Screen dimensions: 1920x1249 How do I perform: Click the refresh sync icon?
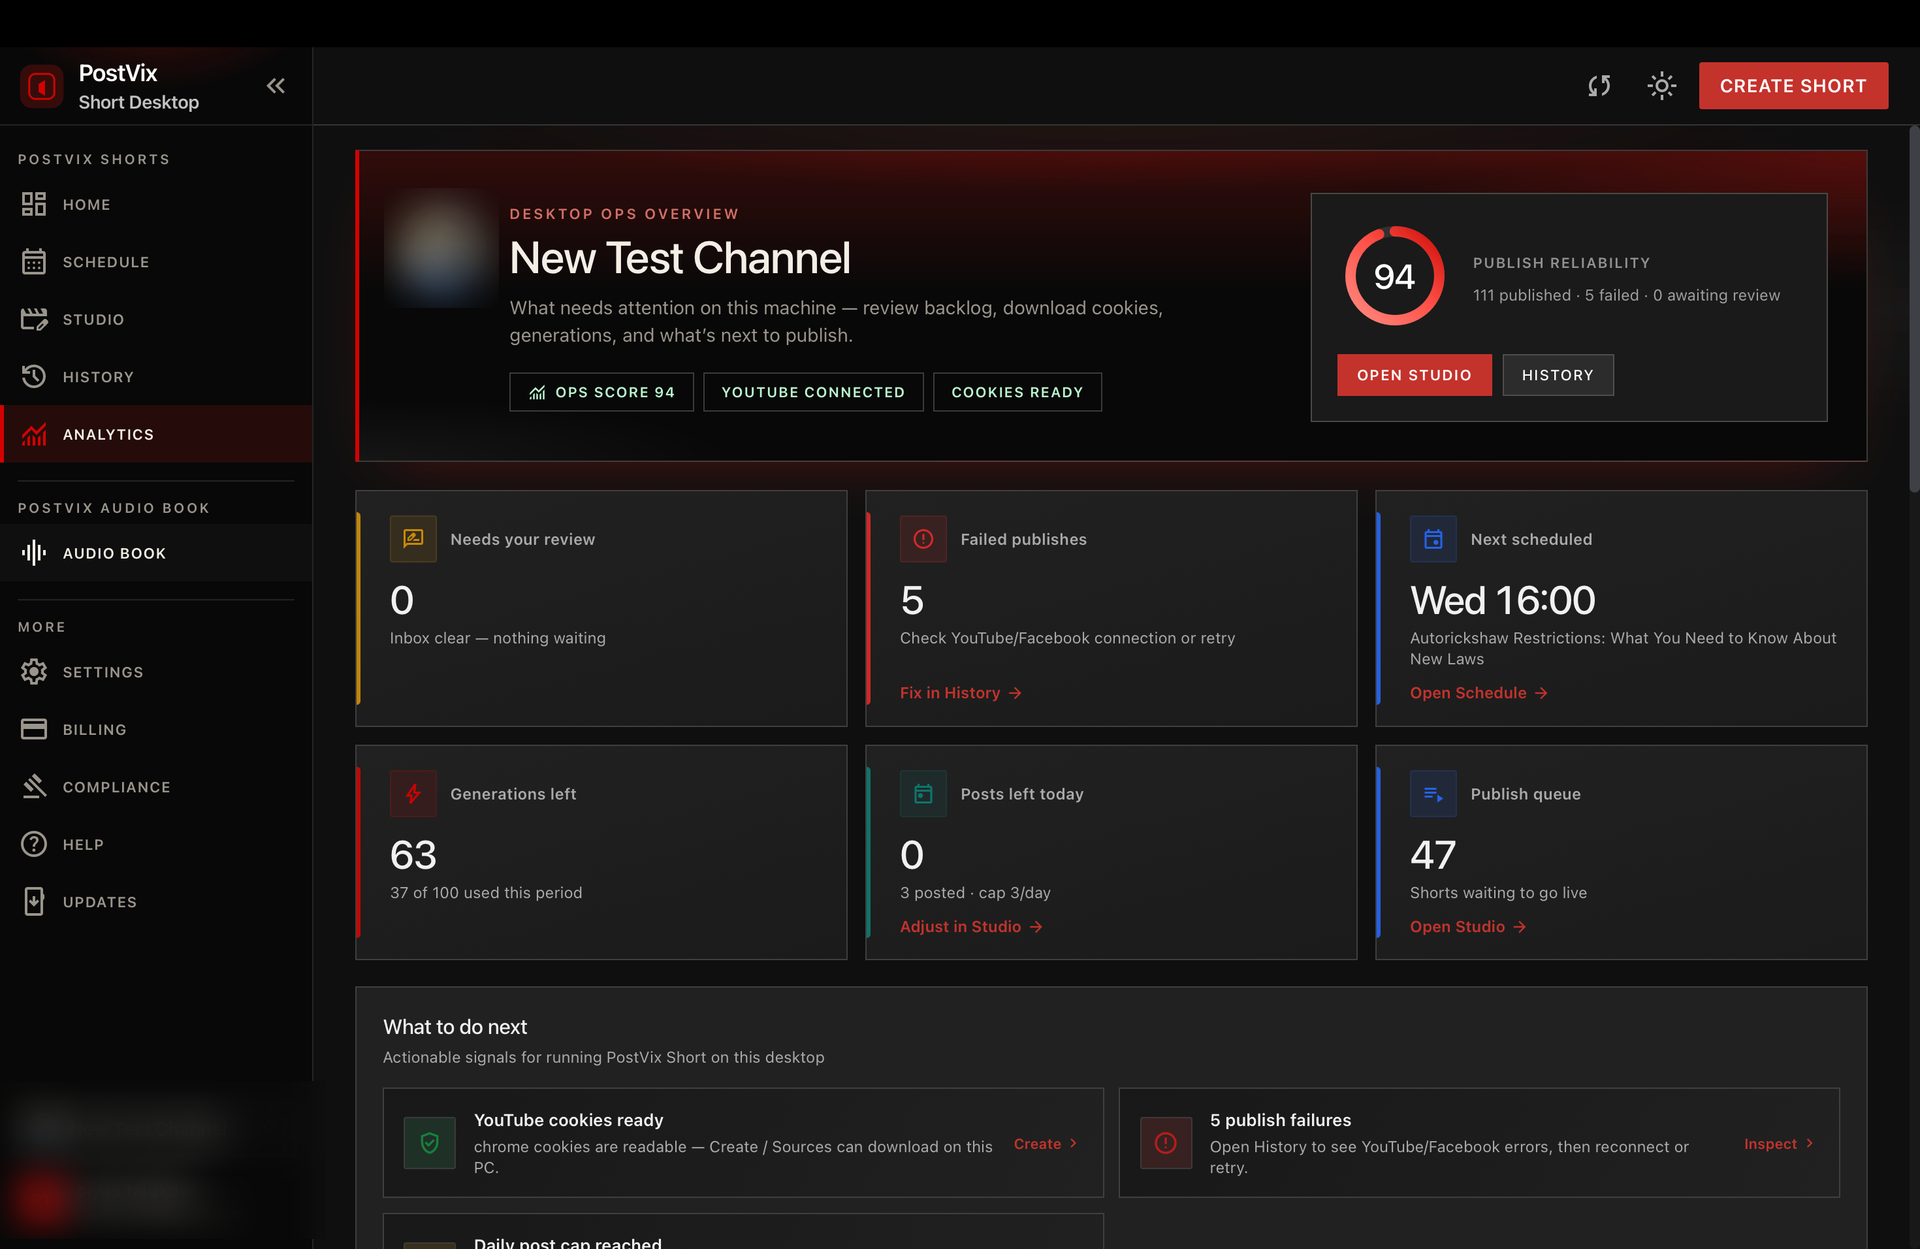(x=1599, y=86)
